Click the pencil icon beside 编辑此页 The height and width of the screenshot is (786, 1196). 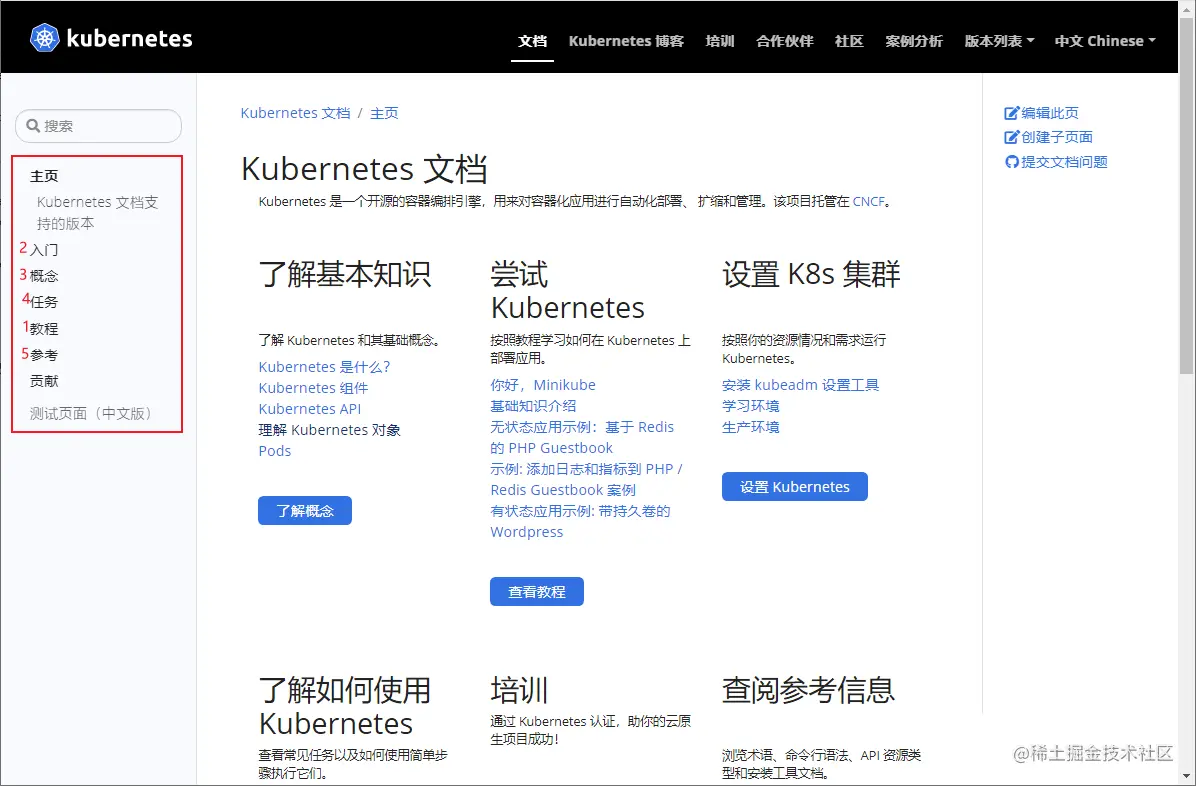tap(1011, 113)
